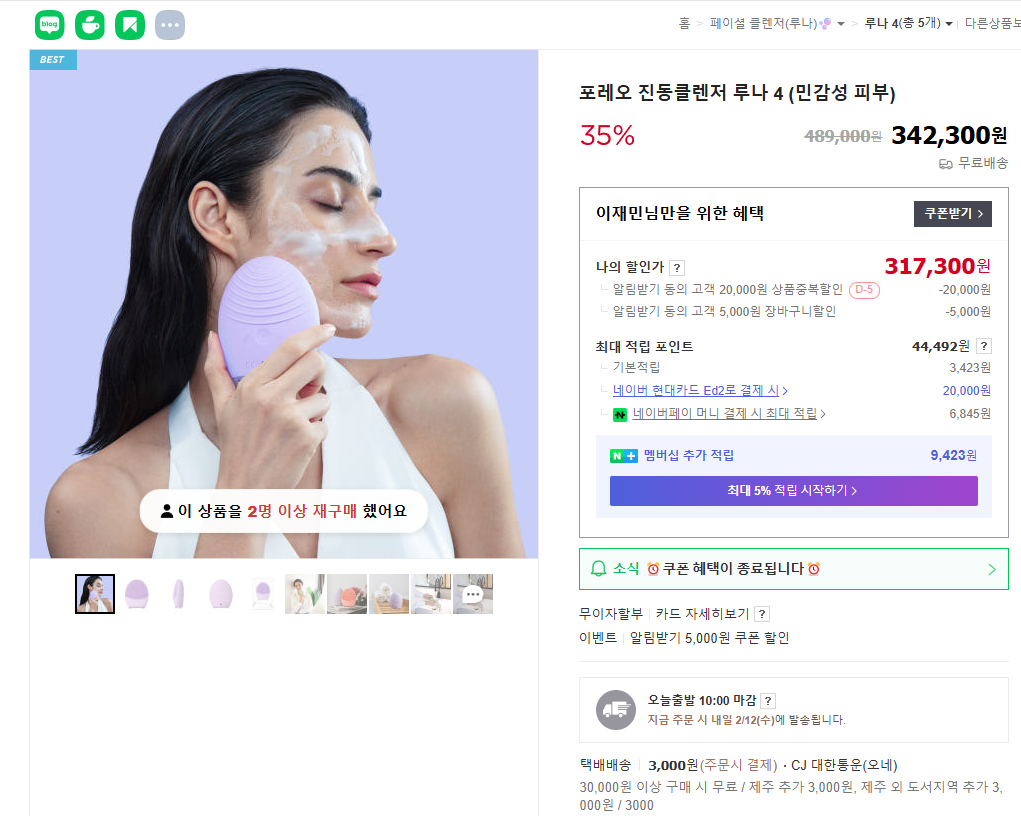This screenshot has width=1021, height=816.
Task: Share via Naver Blog icon
Action: 49,25
